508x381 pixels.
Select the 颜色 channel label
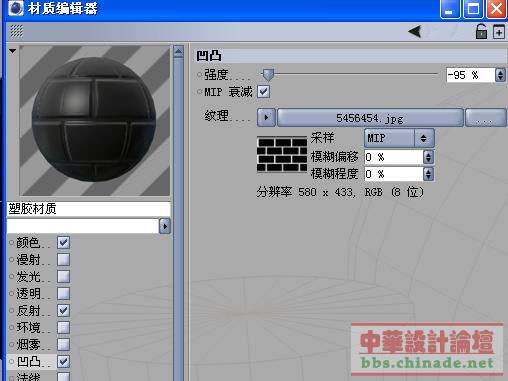[28, 243]
